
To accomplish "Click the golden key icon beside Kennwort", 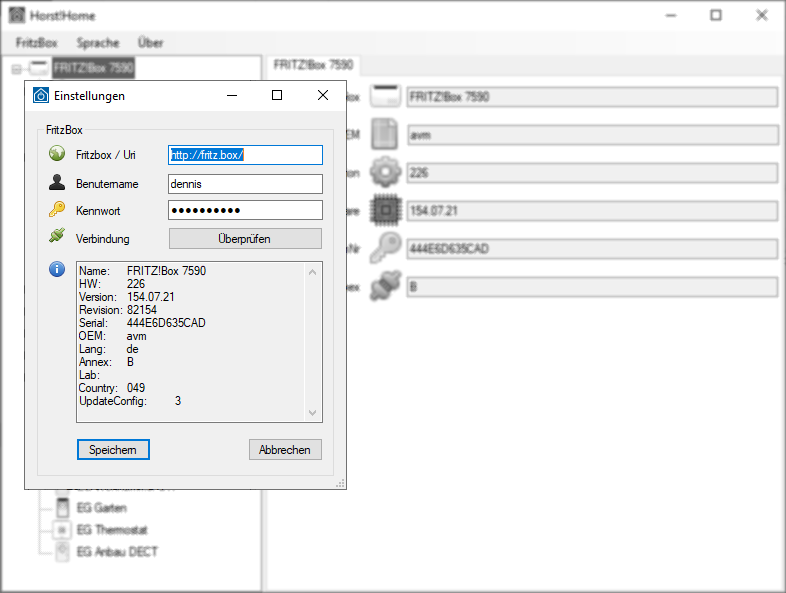I will click(x=57, y=210).
